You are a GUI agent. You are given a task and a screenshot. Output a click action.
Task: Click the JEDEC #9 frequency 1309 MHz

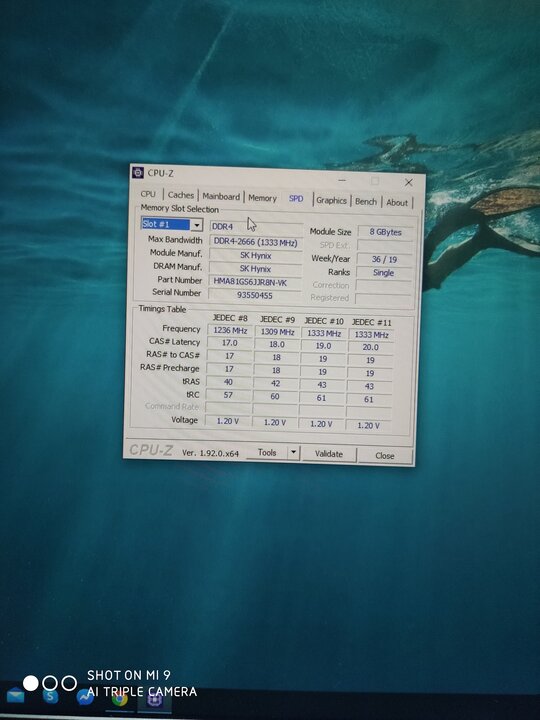tap(277, 332)
